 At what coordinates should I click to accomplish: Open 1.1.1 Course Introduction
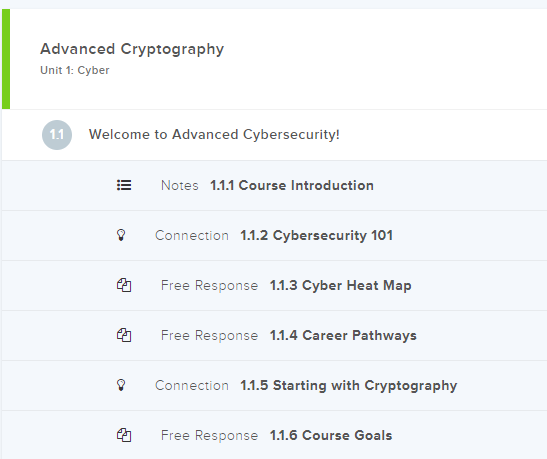click(292, 185)
